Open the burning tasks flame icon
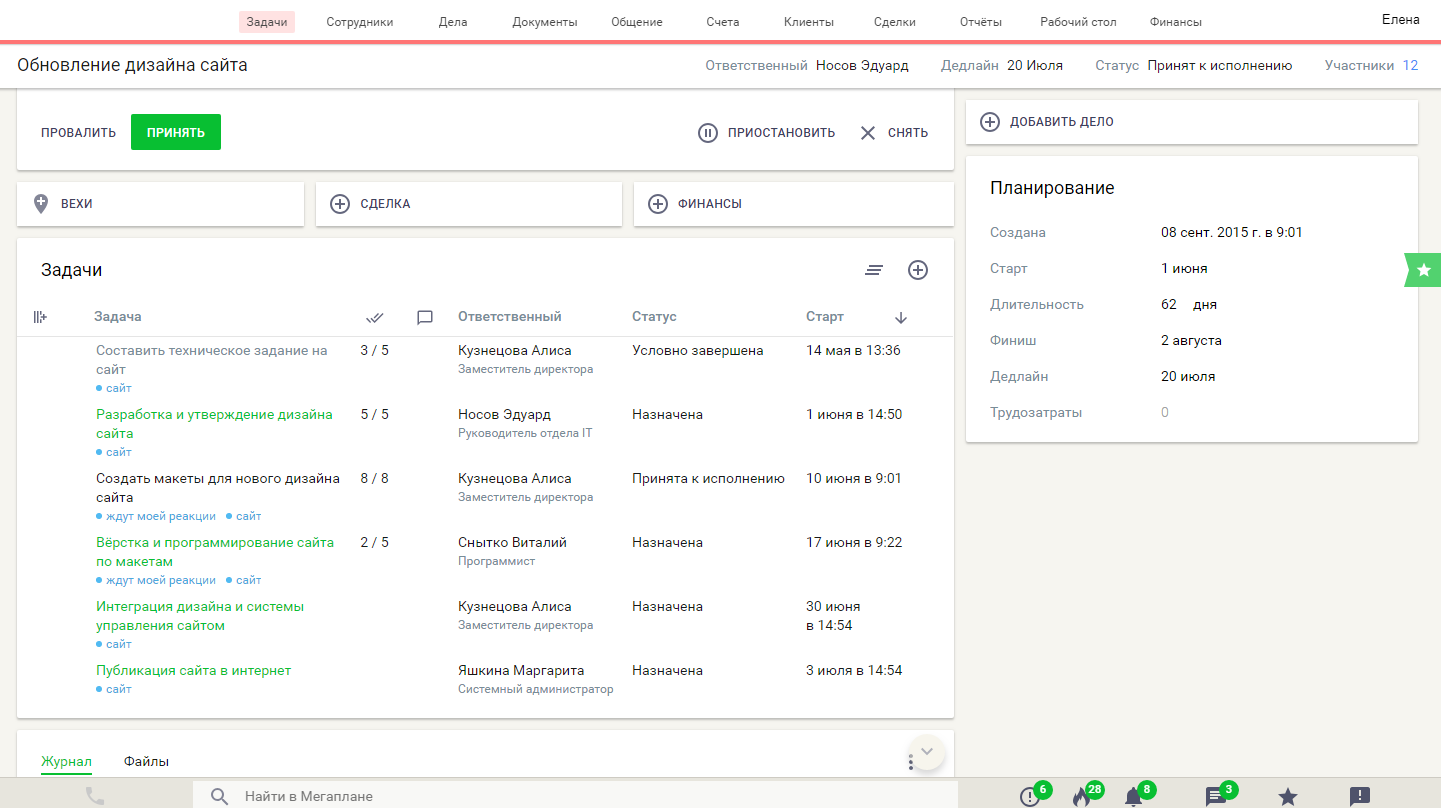The image size is (1441, 808). (x=1081, y=797)
